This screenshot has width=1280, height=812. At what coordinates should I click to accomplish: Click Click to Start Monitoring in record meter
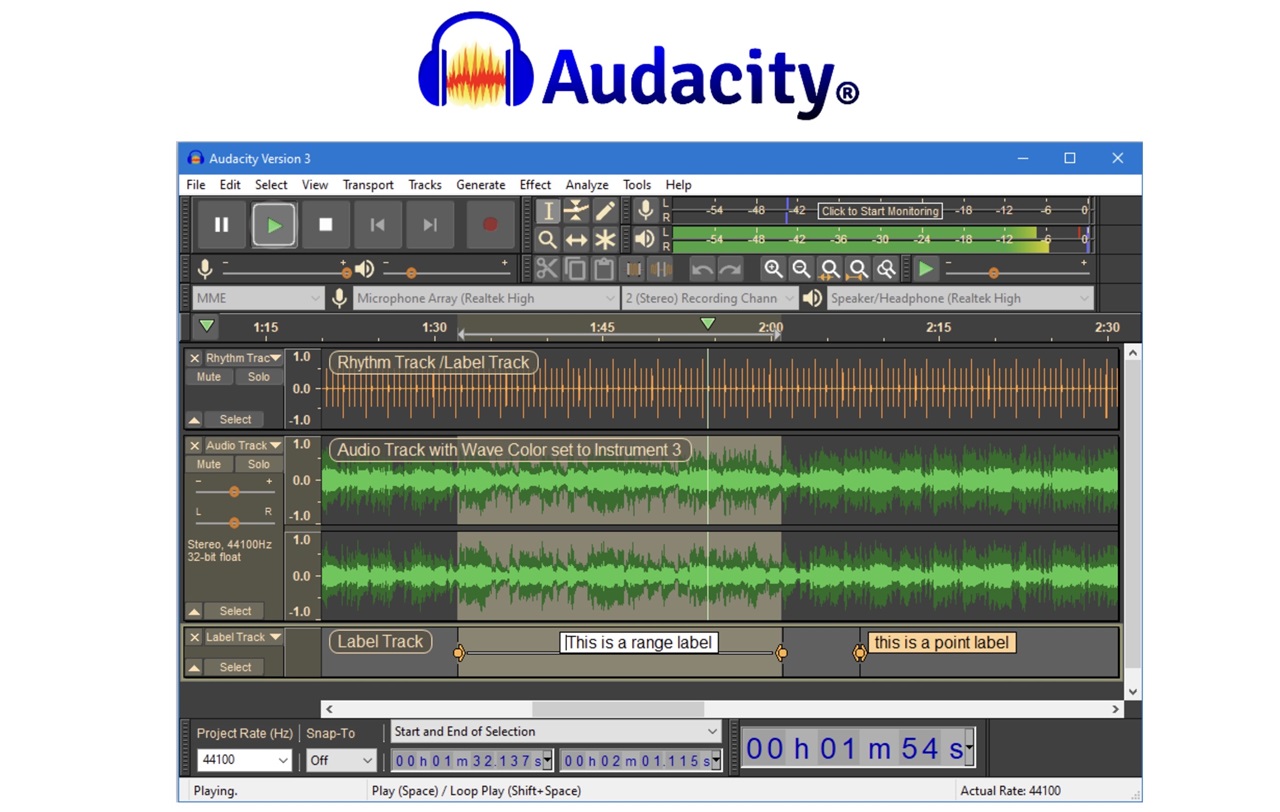tap(880, 211)
